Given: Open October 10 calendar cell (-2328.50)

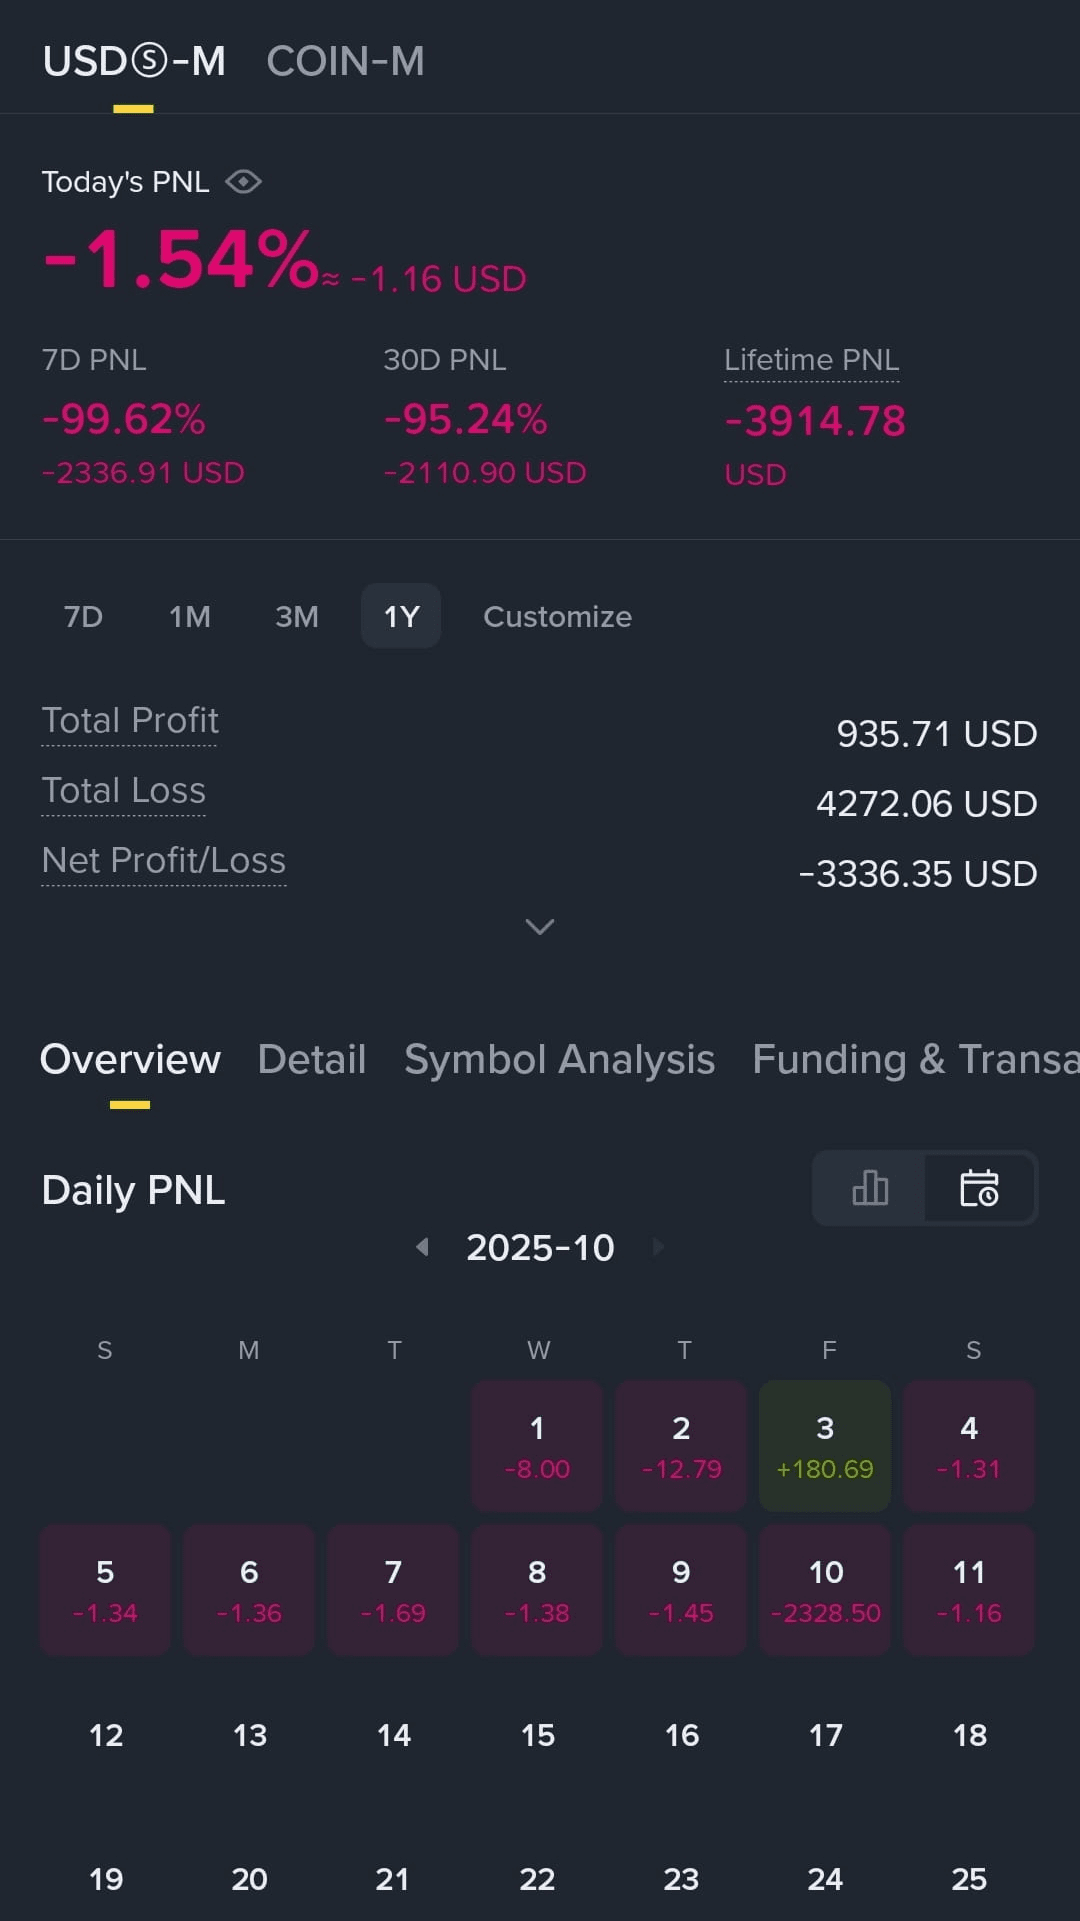Looking at the screenshot, I should tap(825, 1590).
